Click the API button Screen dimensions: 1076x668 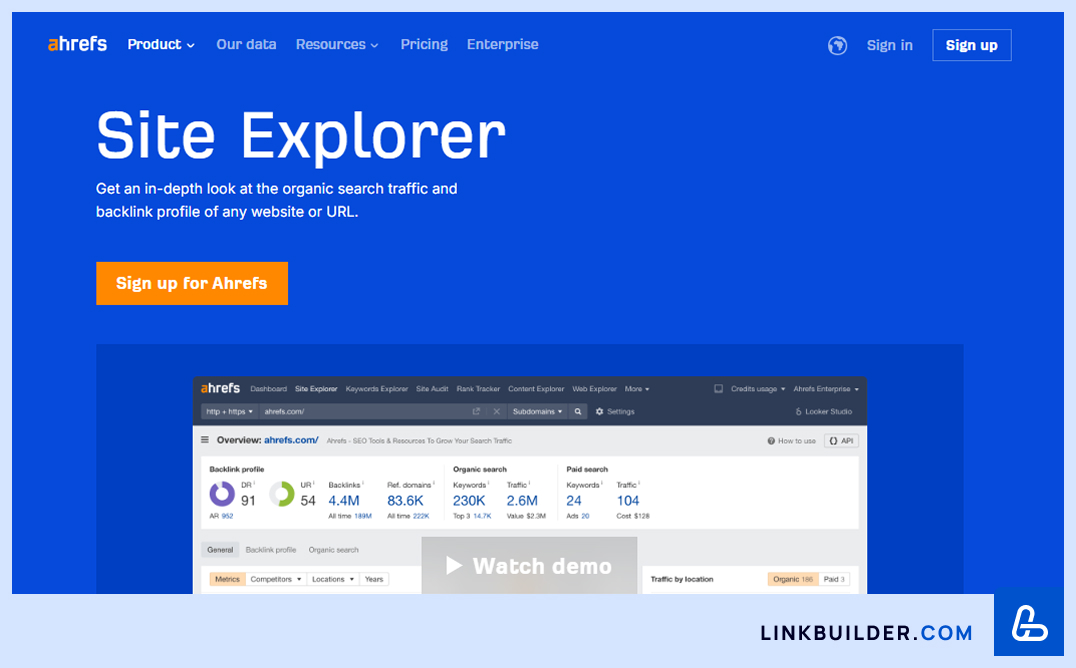click(x=841, y=441)
